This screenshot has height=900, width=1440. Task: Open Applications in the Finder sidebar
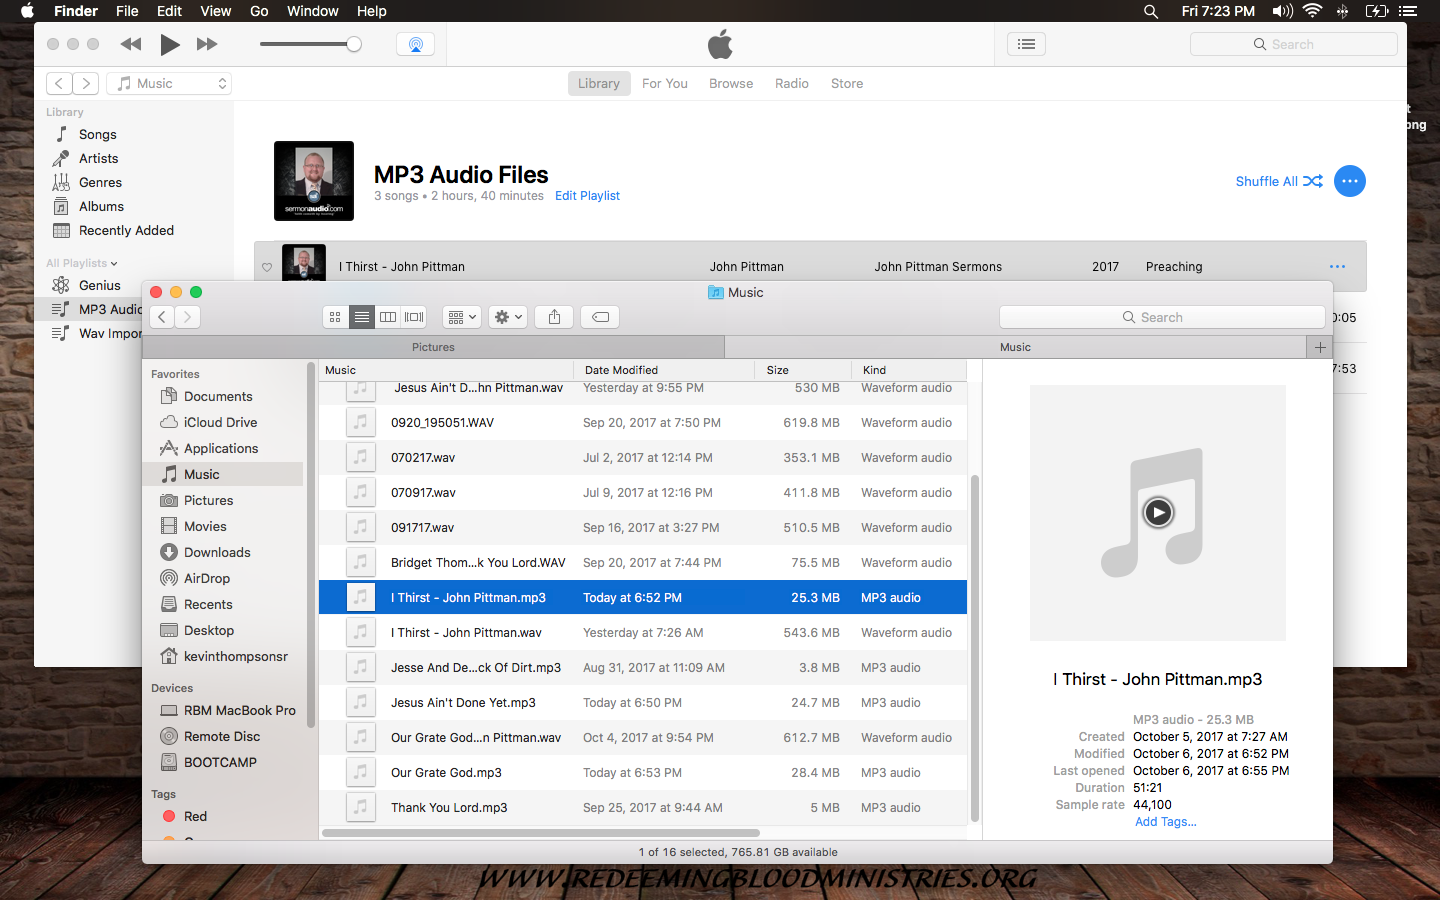pyautogui.click(x=221, y=448)
